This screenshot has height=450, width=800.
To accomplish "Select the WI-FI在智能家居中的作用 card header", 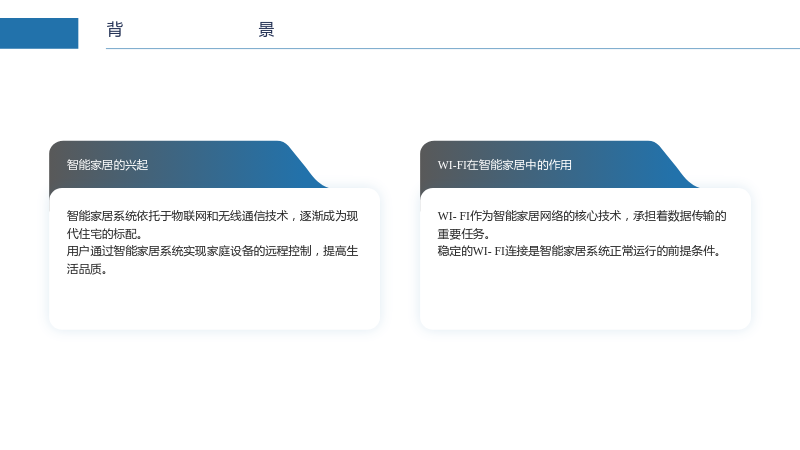I will pos(505,165).
